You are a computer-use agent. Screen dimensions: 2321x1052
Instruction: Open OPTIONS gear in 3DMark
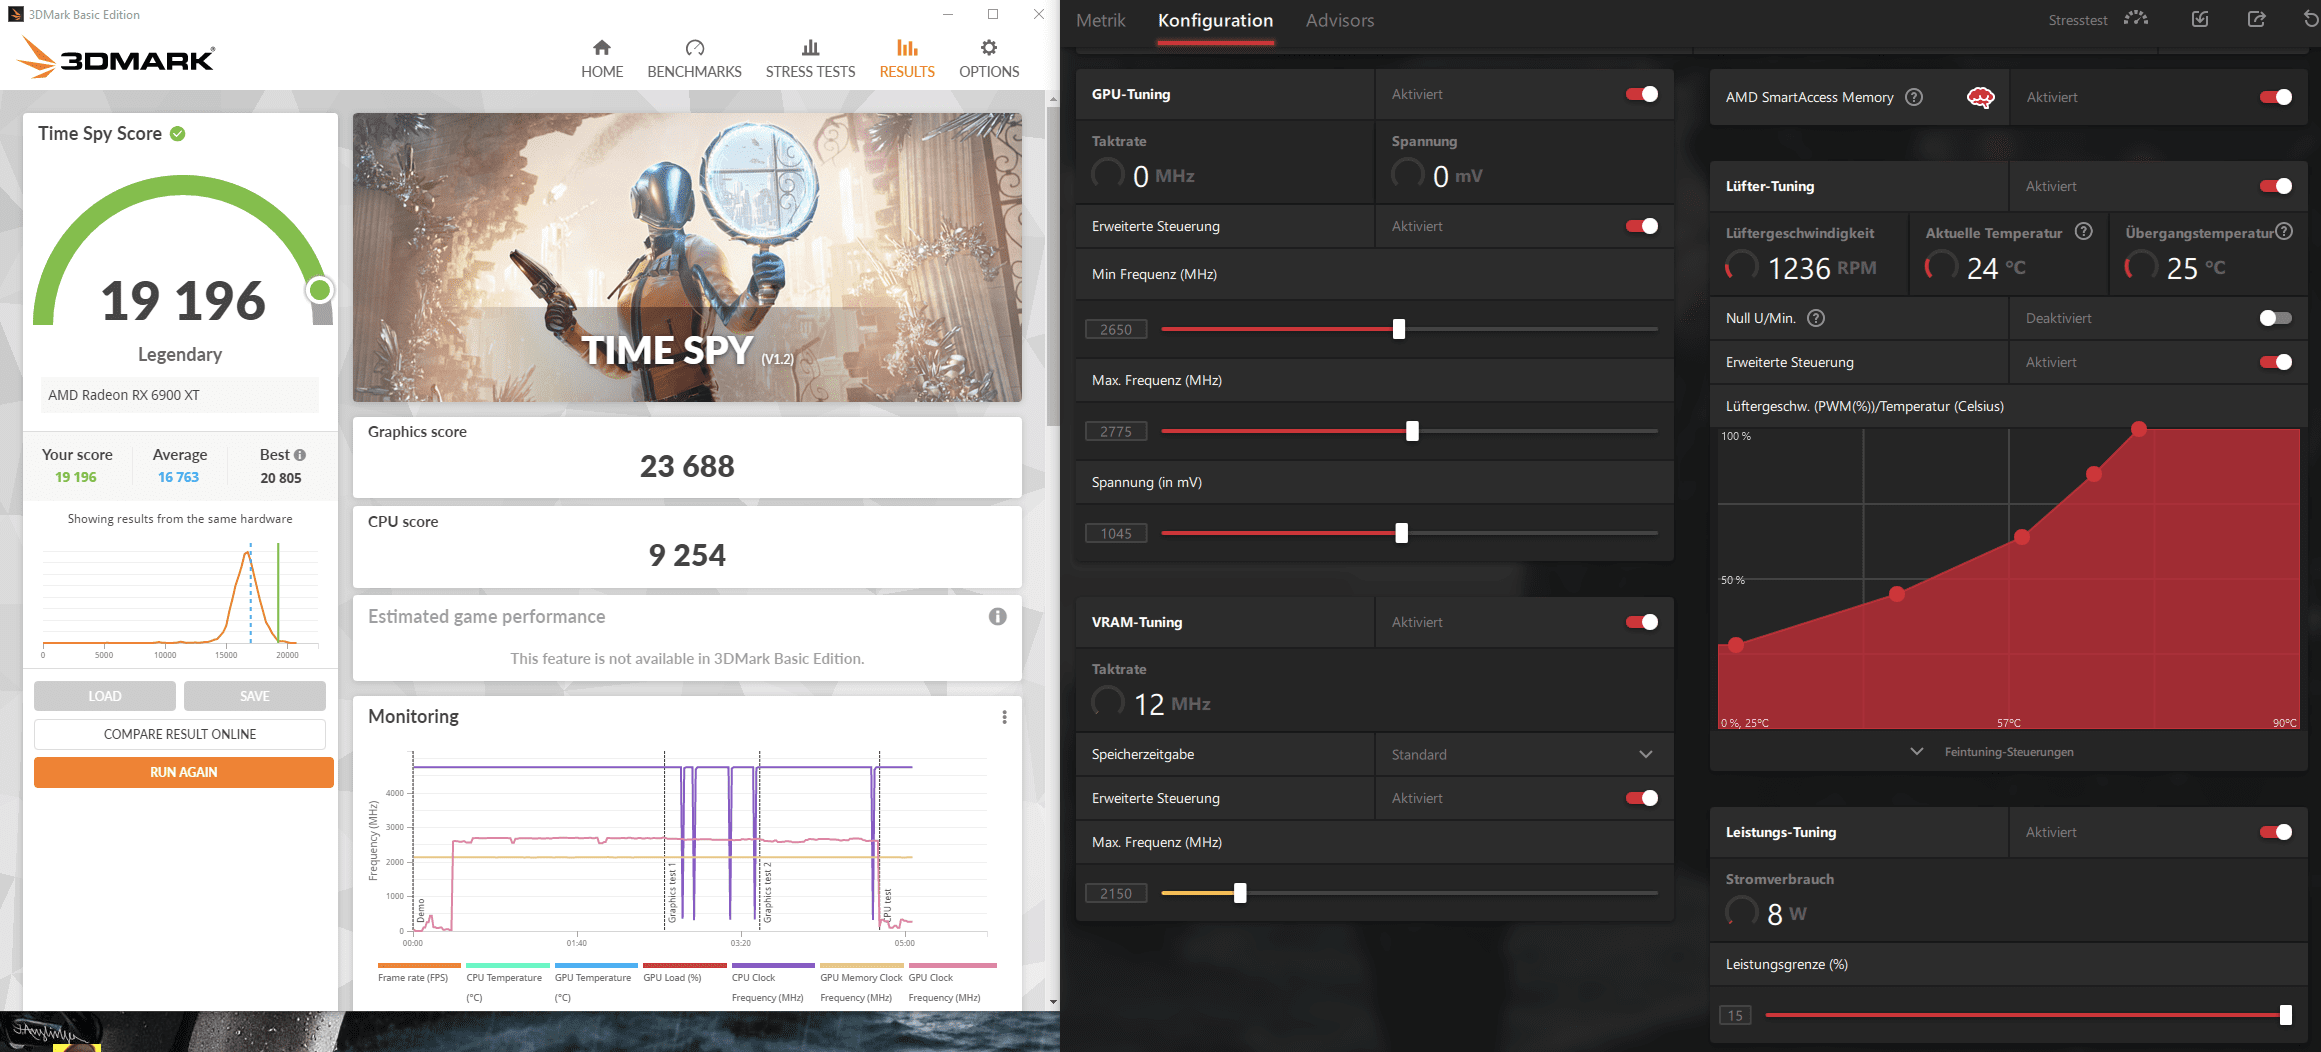point(989,59)
